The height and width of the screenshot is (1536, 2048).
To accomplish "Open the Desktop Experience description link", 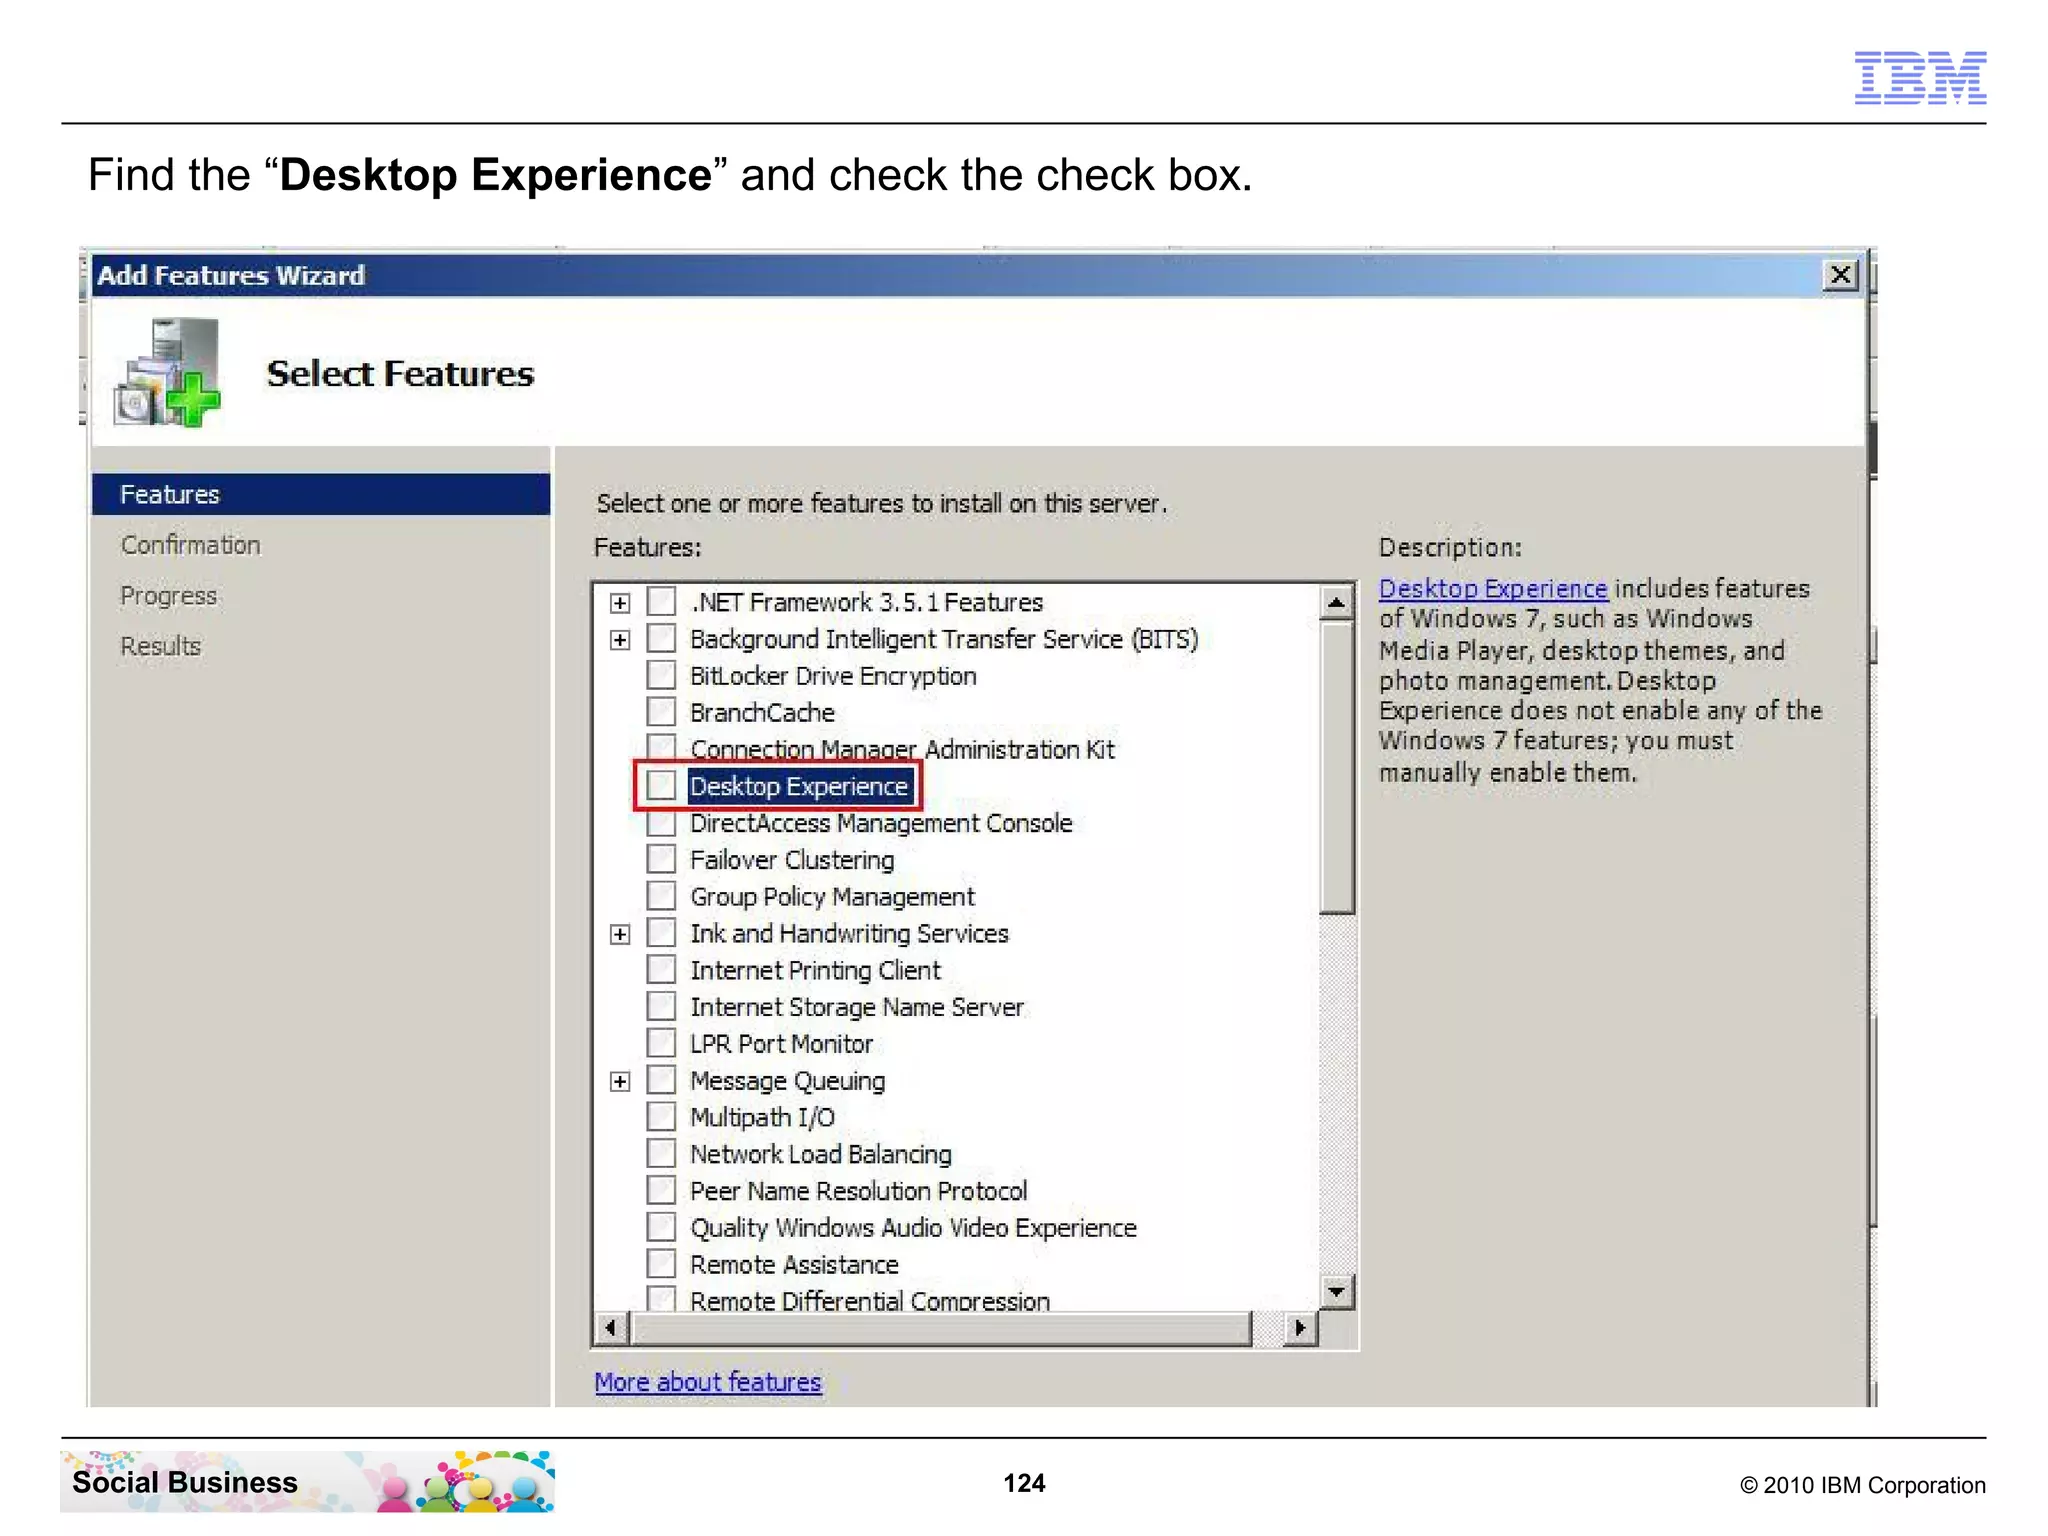I will click(1493, 589).
